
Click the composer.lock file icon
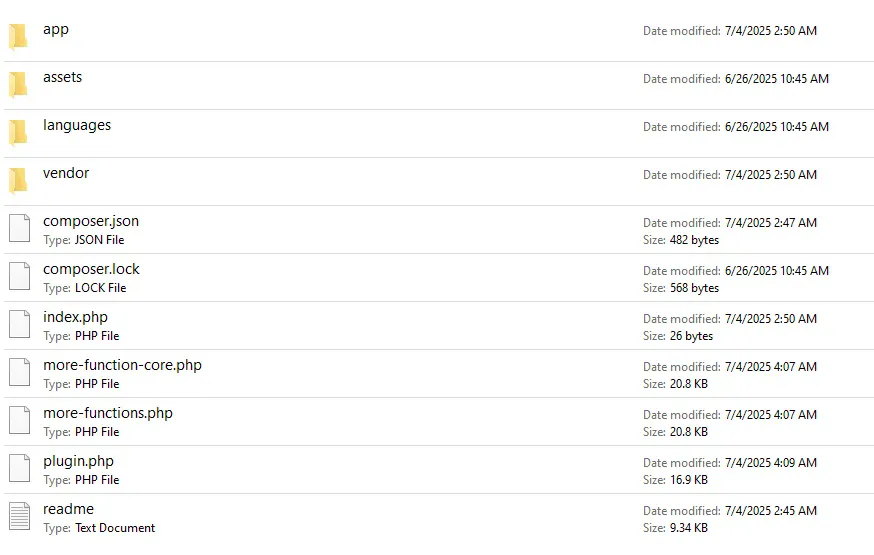(x=20, y=277)
